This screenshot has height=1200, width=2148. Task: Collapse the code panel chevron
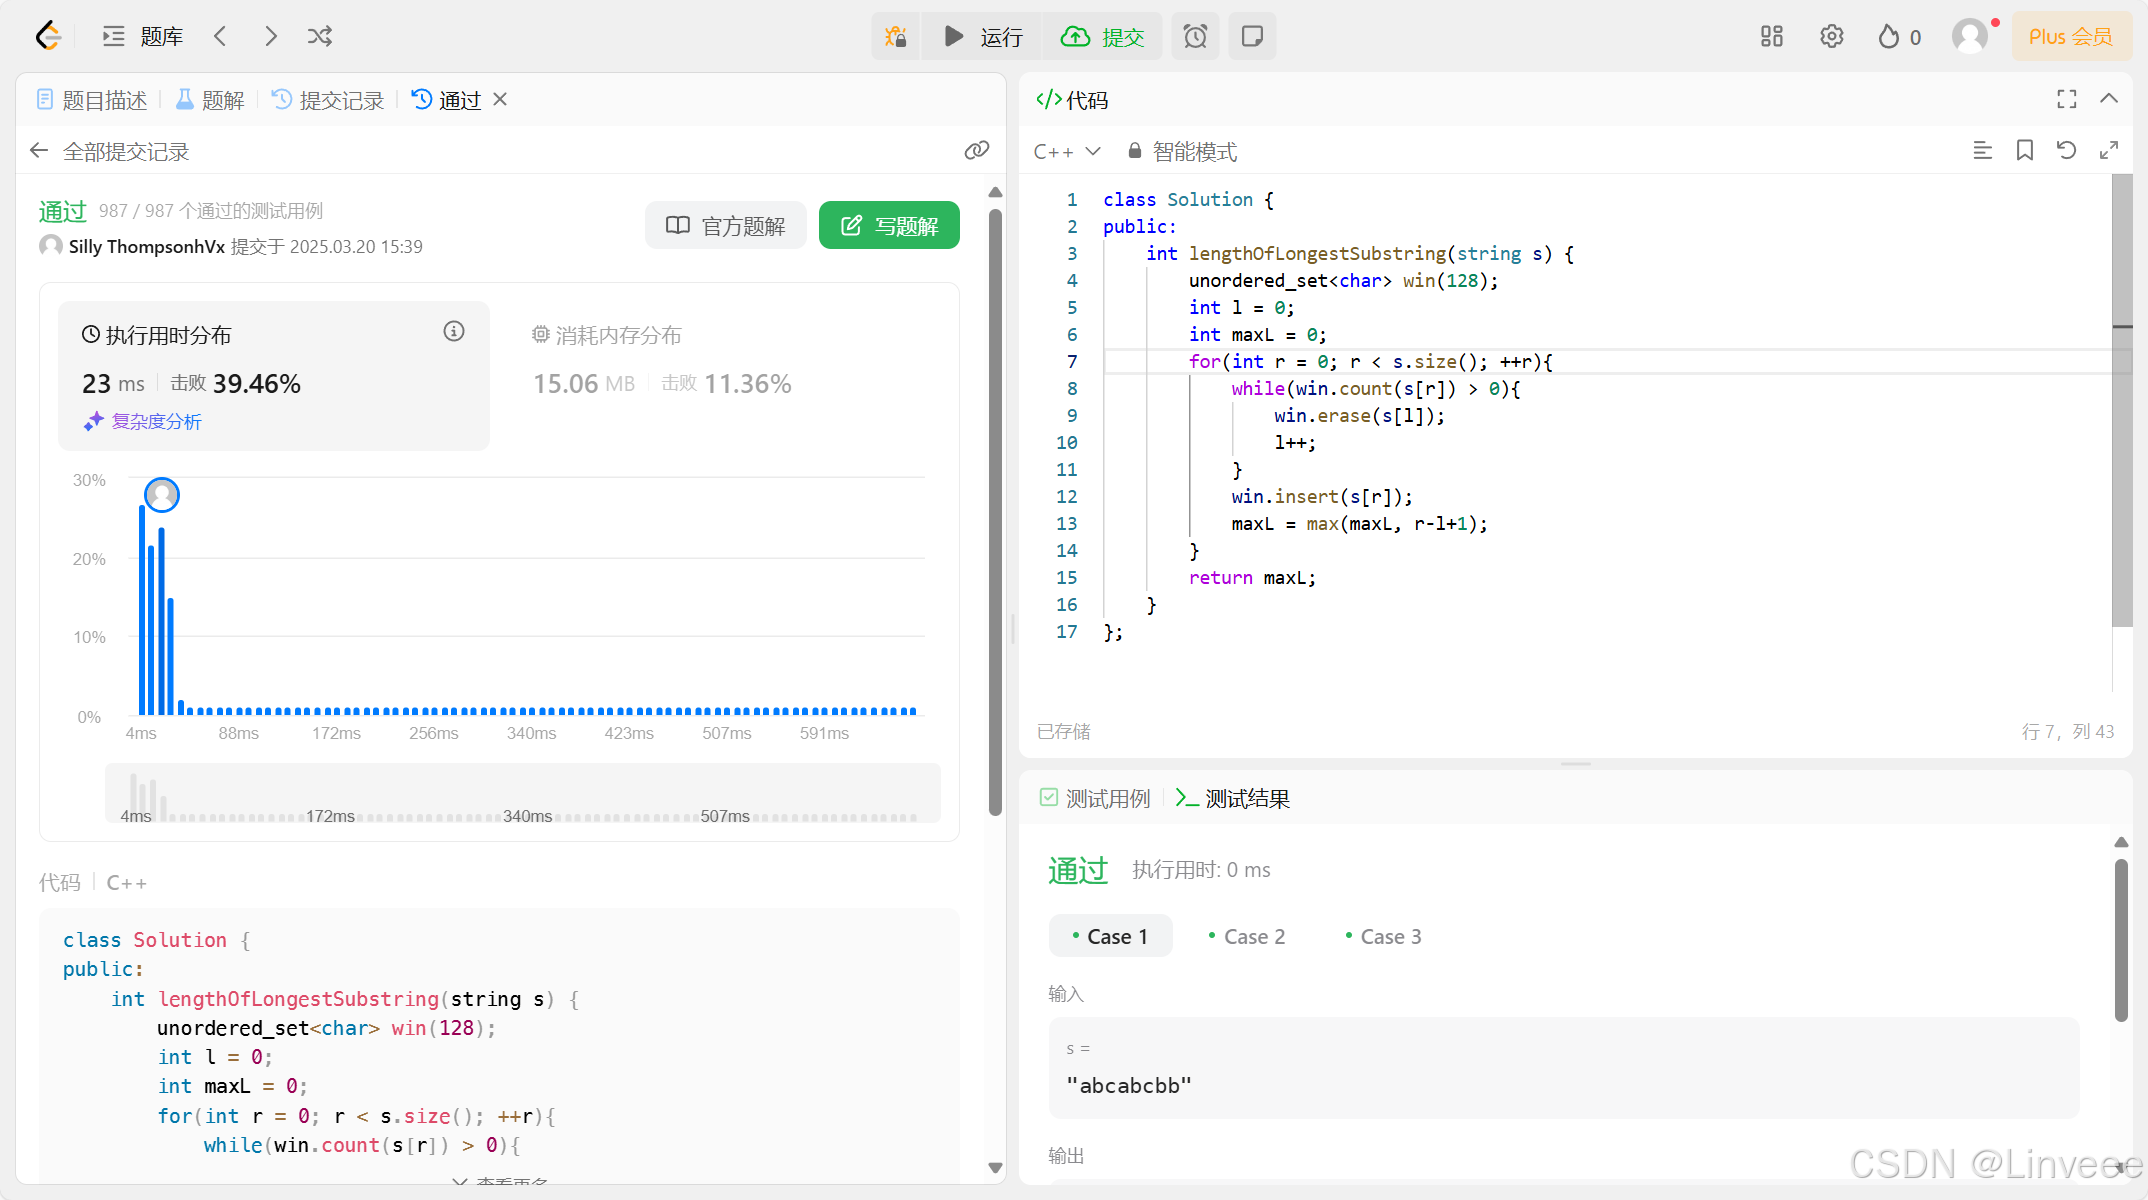click(x=2109, y=99)
